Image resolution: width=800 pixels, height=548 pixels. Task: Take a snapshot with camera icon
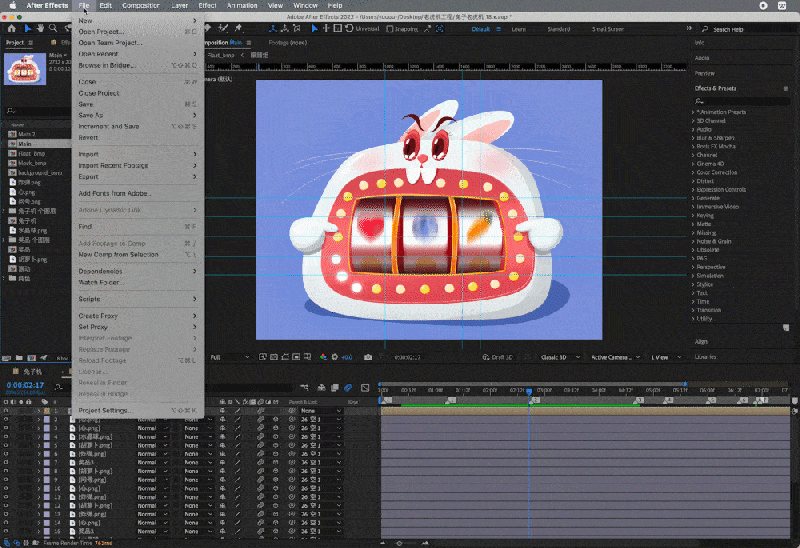click(x=368, y=357)
